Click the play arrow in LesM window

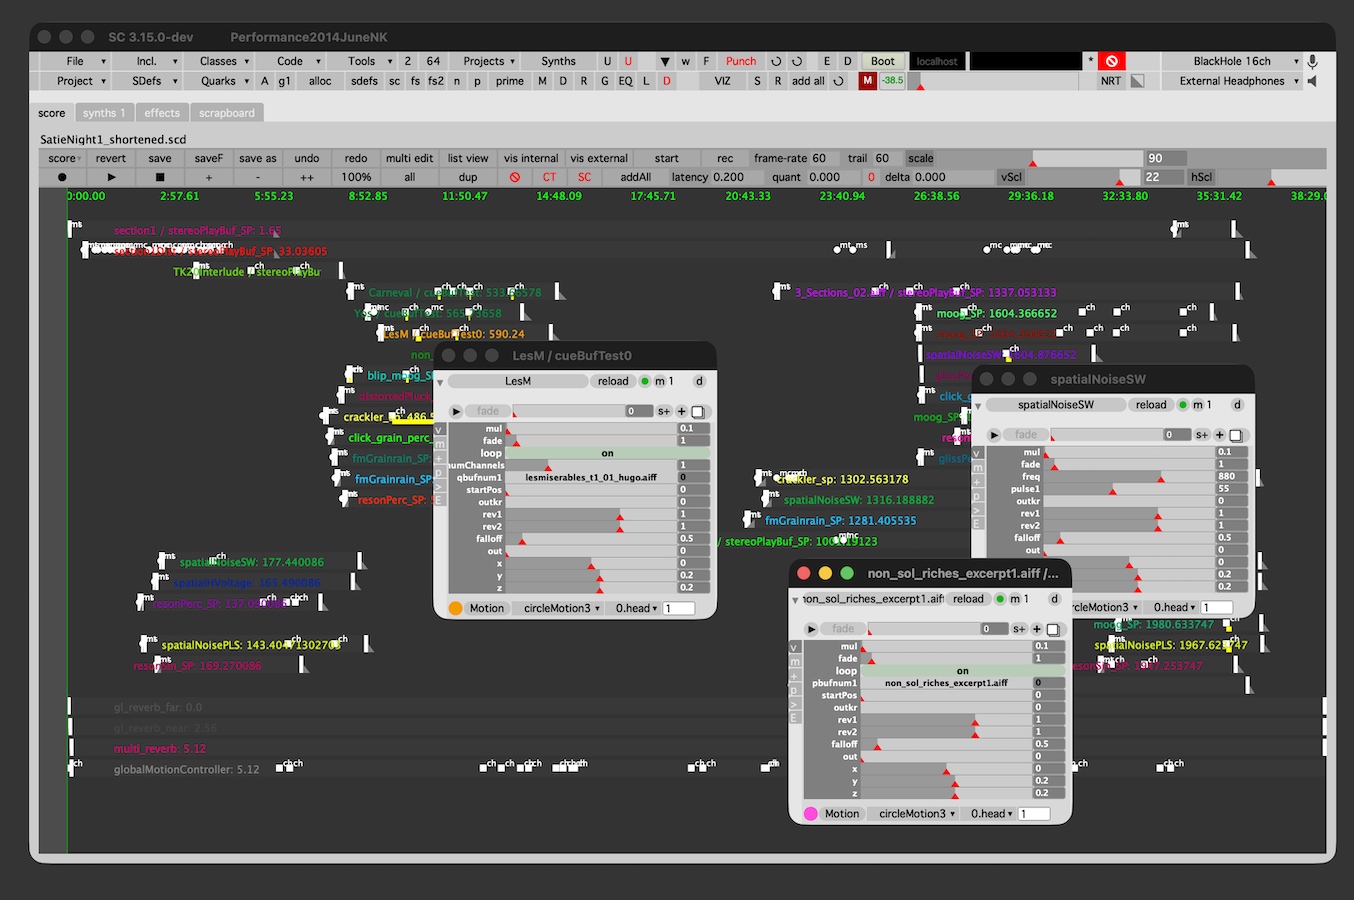(x=456, y=411)
